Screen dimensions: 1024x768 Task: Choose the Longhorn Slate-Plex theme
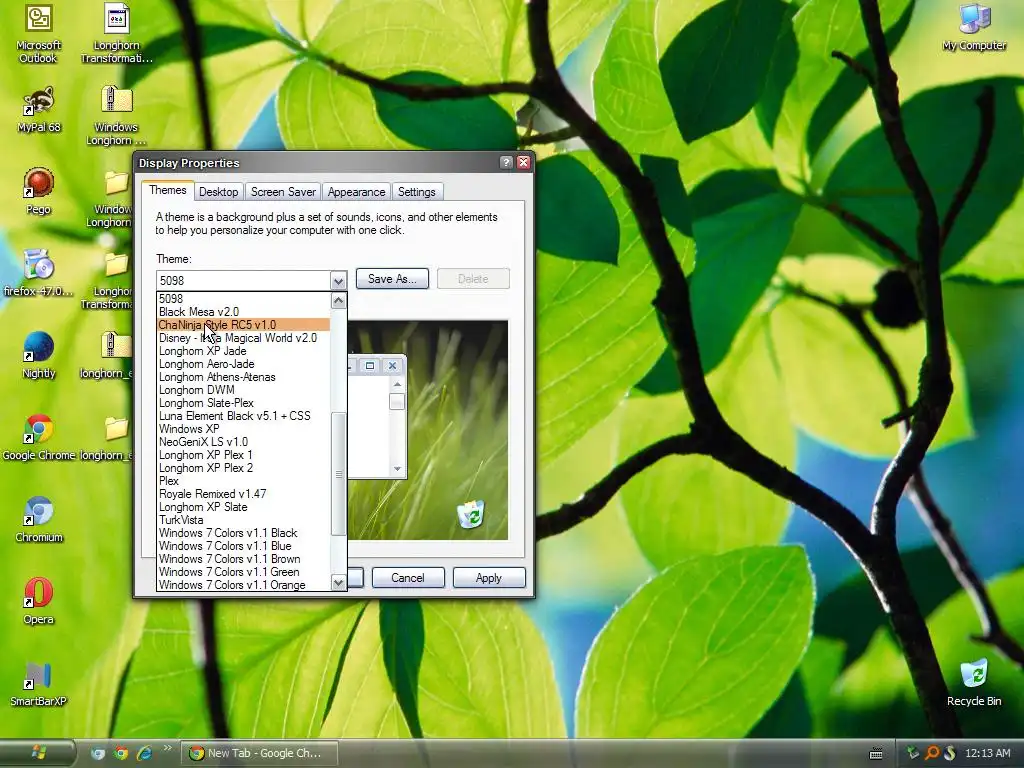tap(244, 403)
